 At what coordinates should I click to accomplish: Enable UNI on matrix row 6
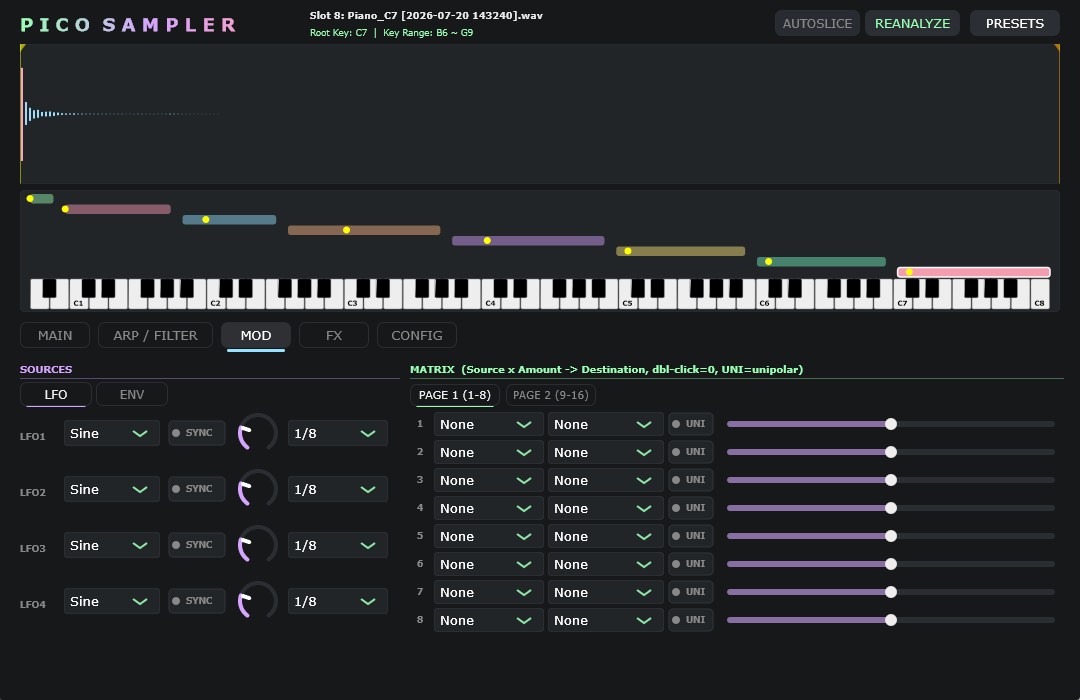pyautogui.click(x=690, y=564)
